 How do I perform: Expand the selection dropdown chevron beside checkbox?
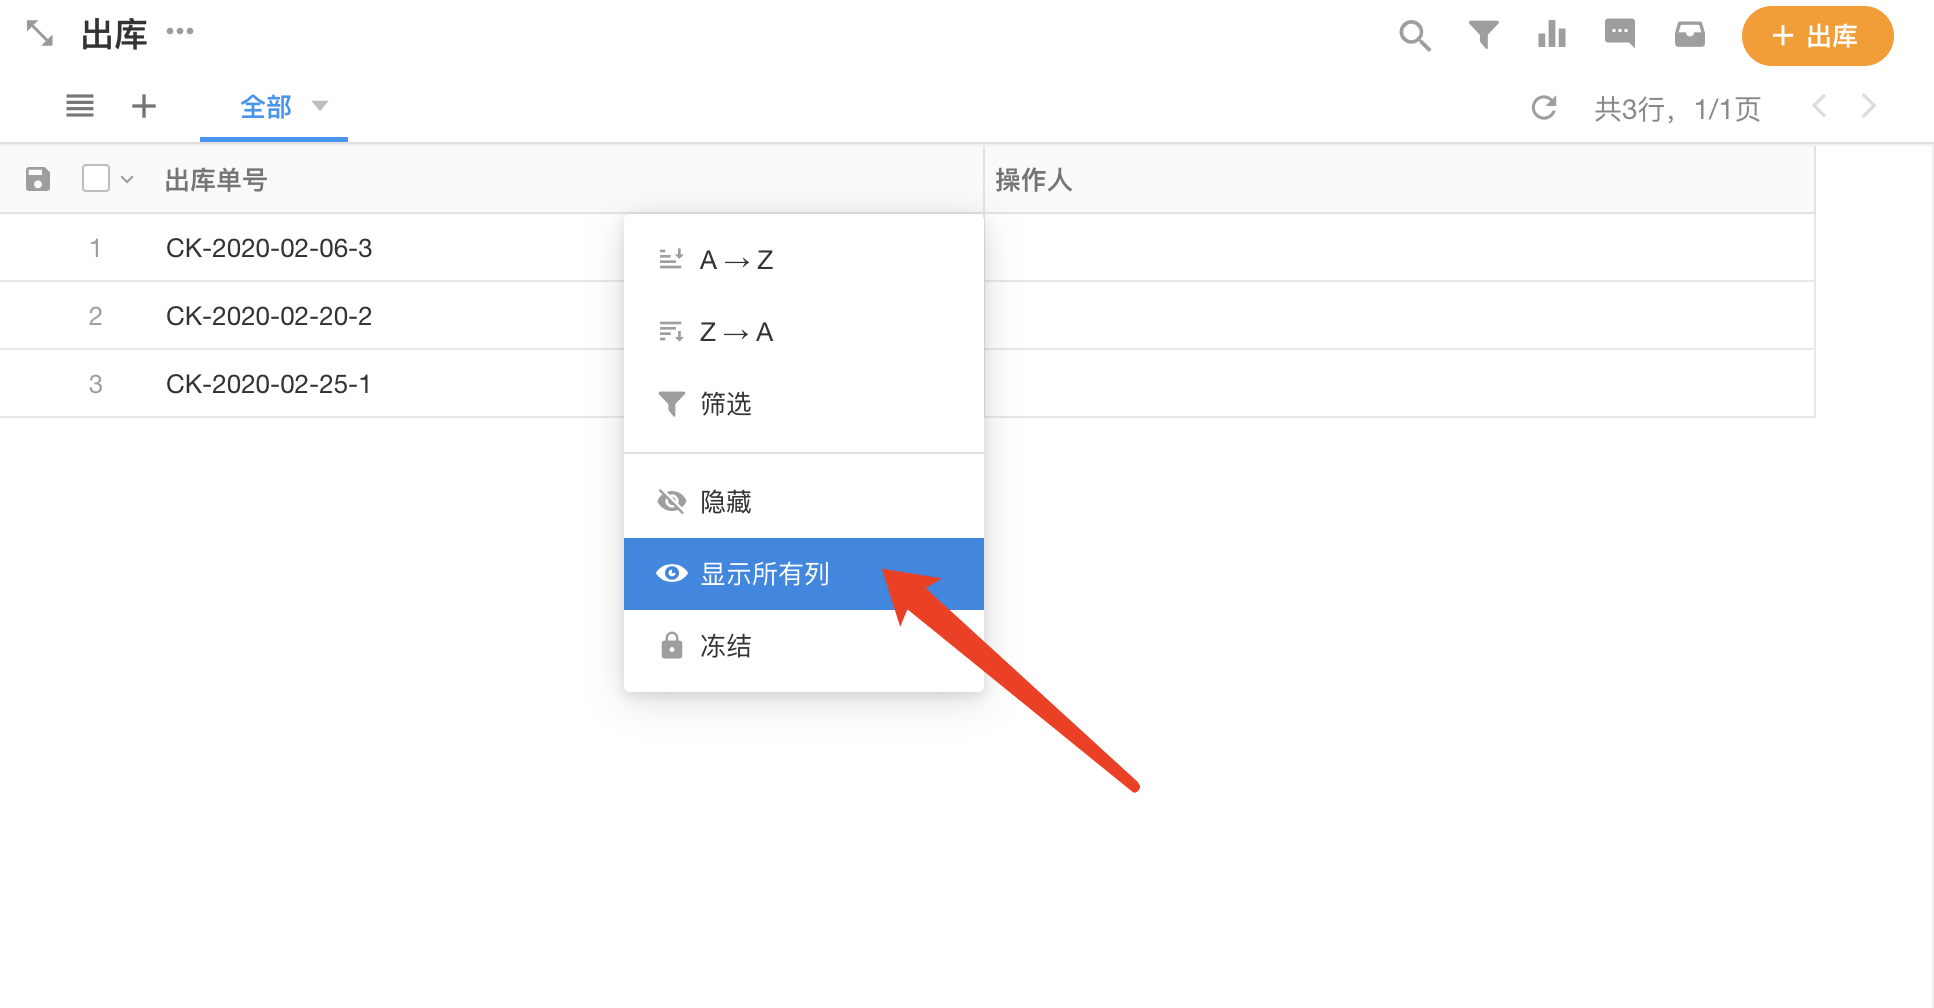click(127, 179)
